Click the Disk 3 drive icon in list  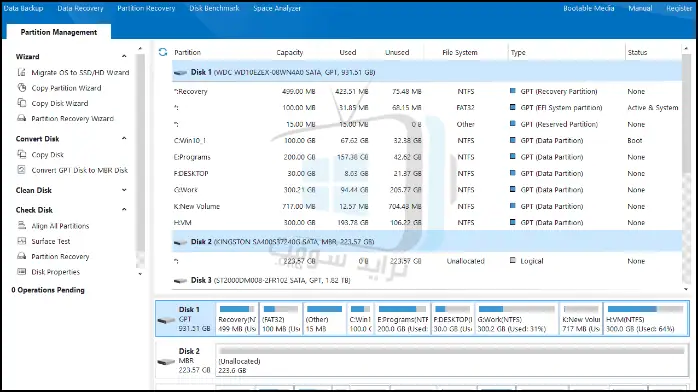point(180,281)
